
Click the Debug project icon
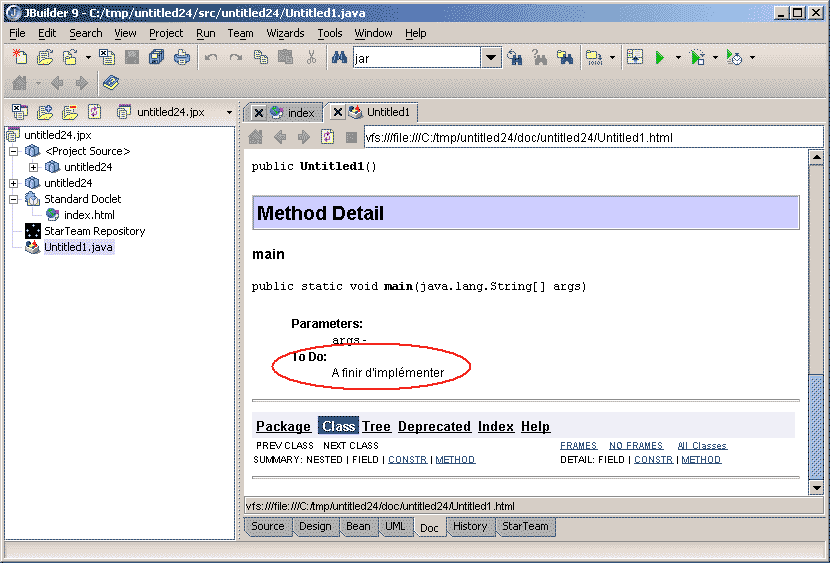(698, 58)
